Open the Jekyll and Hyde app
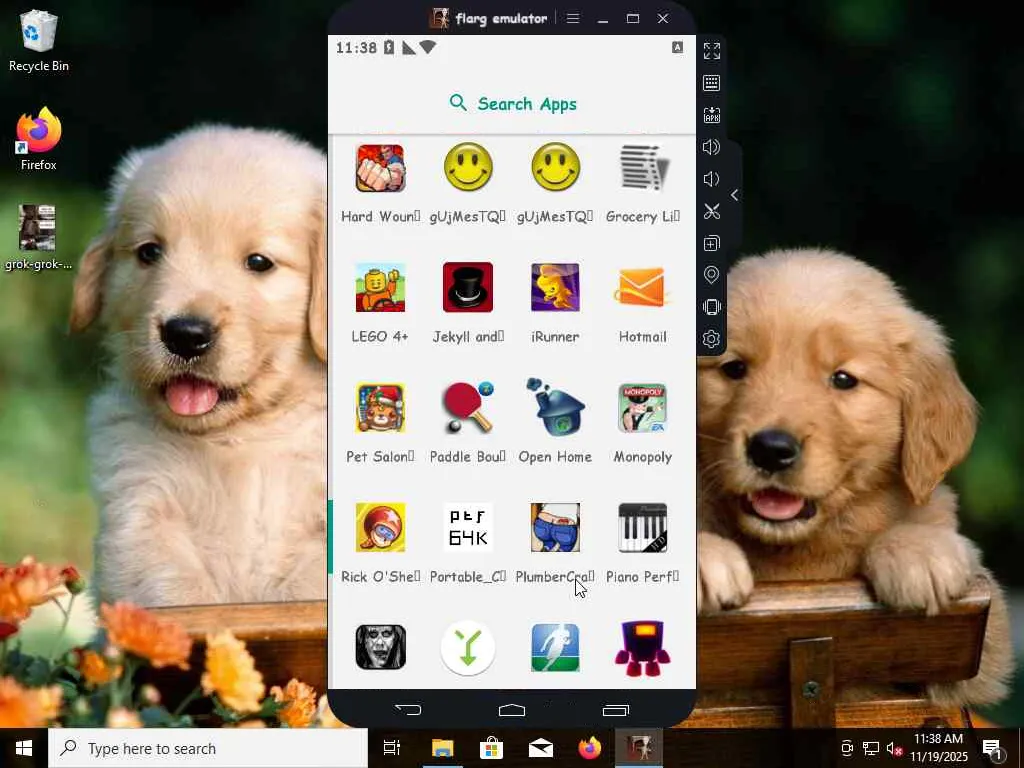This screenshot has width=1024, height=768. [x=468, y=288]
